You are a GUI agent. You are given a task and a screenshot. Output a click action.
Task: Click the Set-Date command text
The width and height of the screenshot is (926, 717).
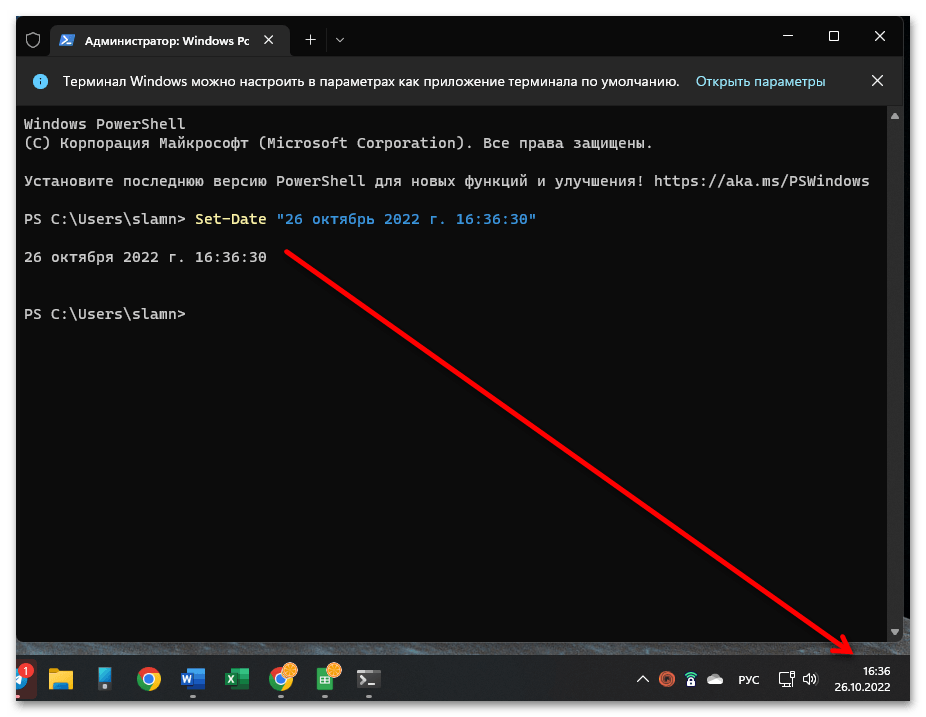pyautogui.click(x=230, y=219)
